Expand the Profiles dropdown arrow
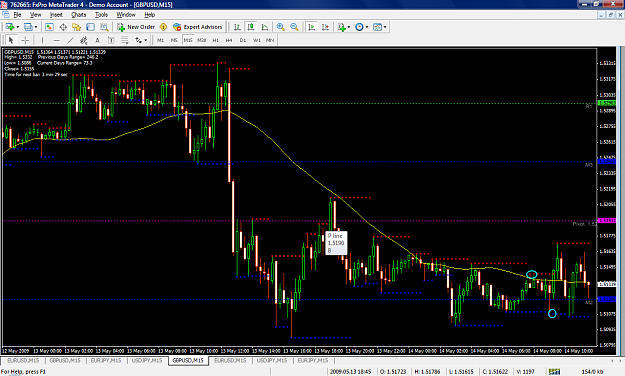This screenshot has width=625, height=376. [x=36, y=27]
